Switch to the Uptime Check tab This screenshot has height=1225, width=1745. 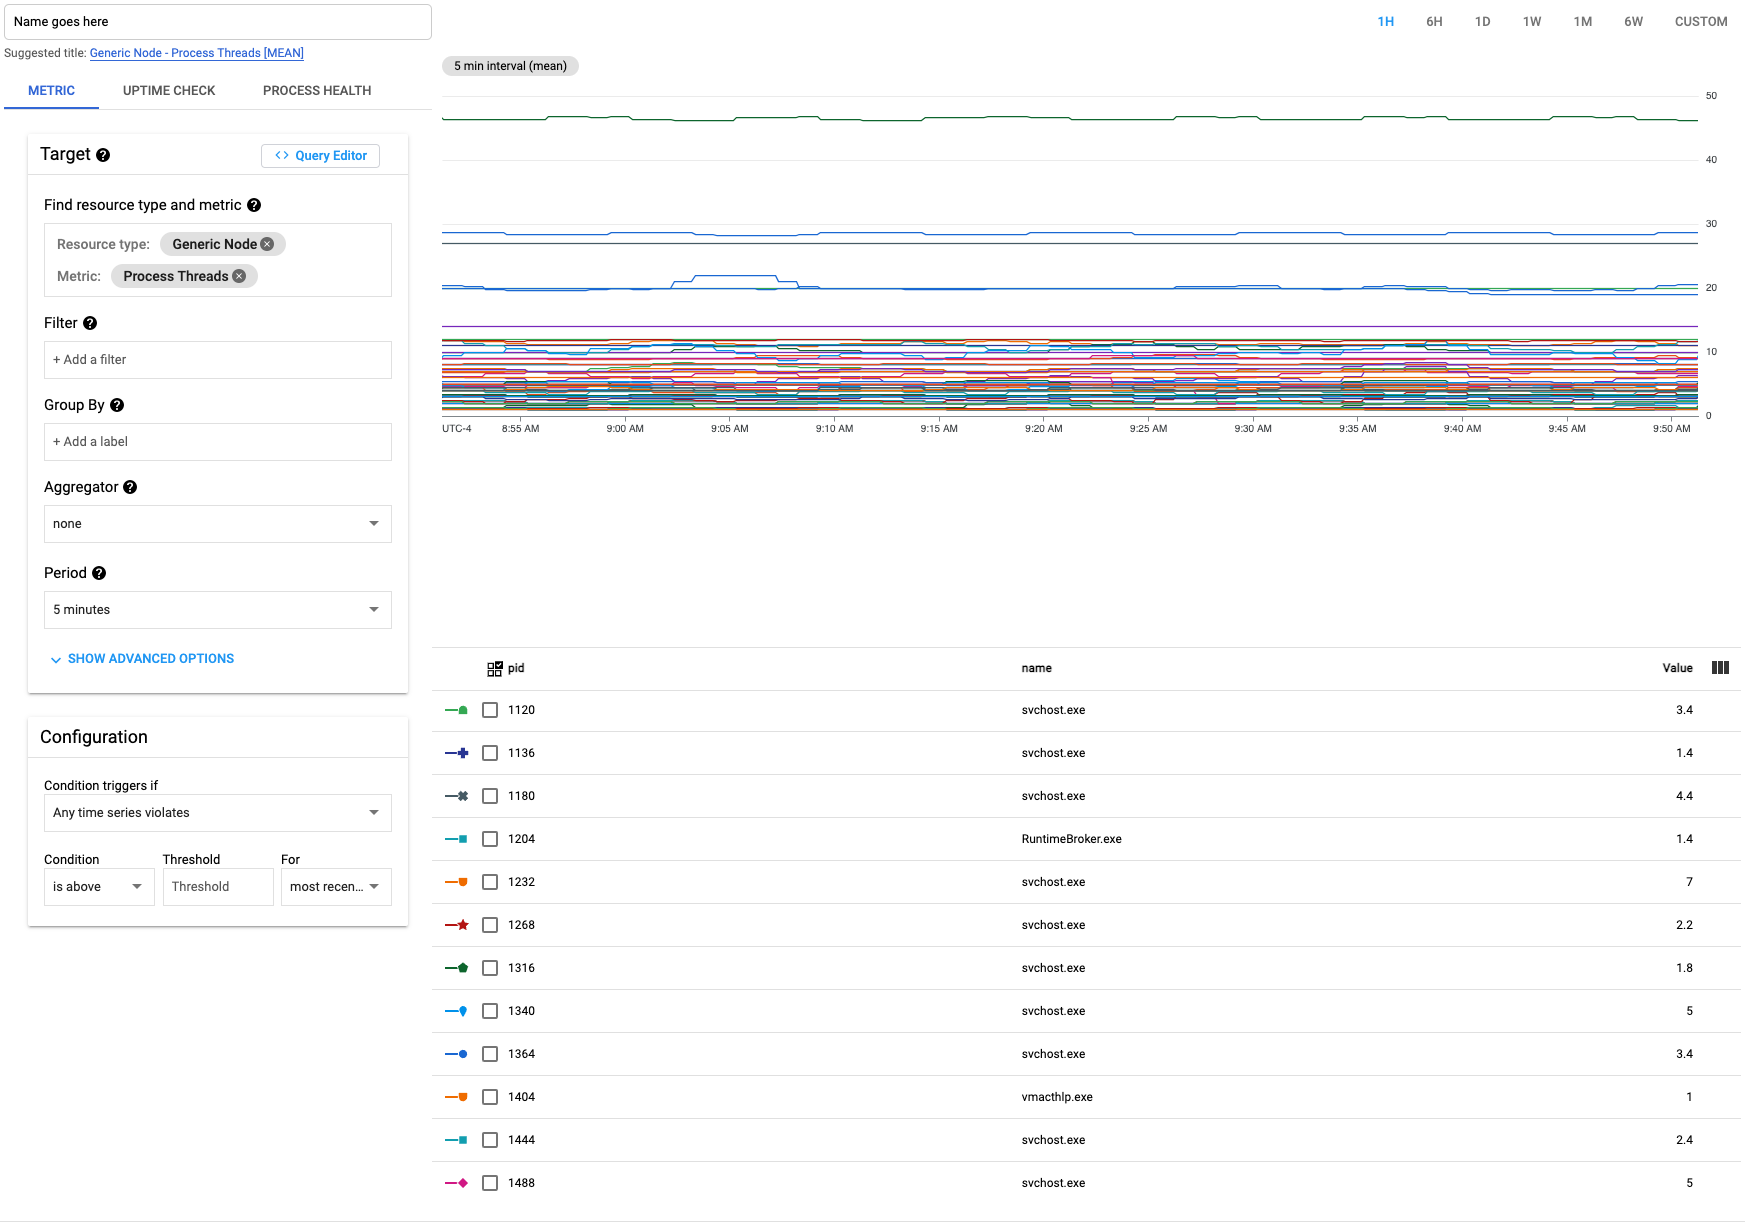click(169, 91)
